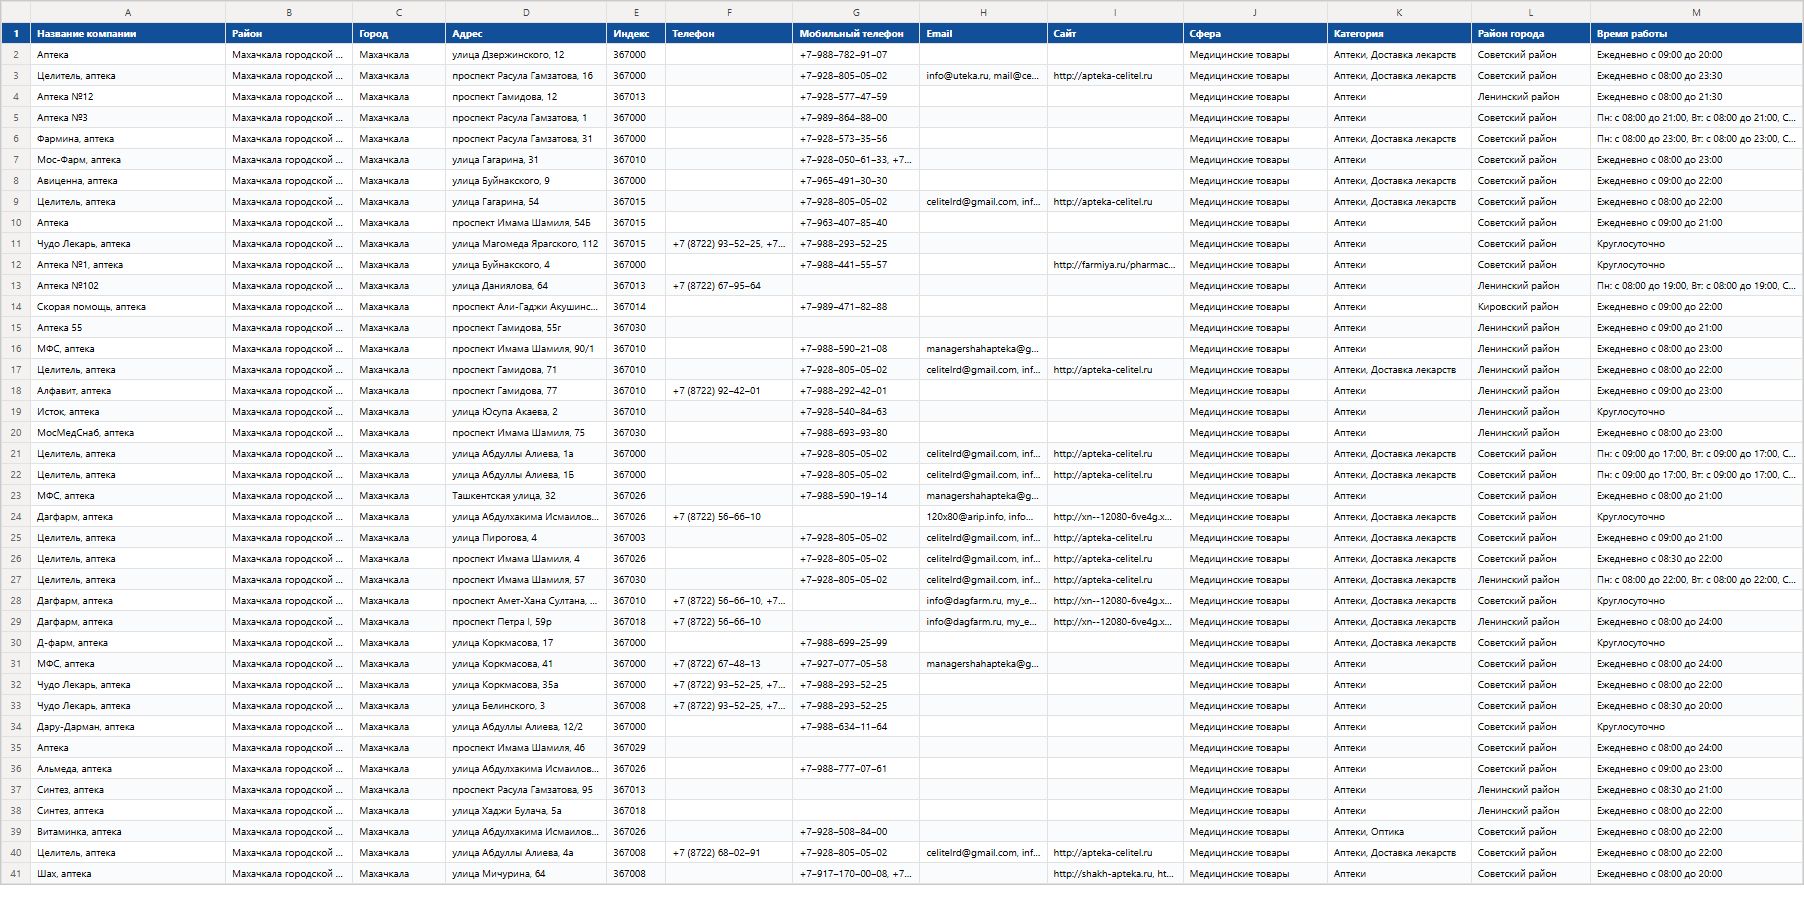Select the index cell '367014'
This screenshot has height=902, width=1804.
point(636,307)
